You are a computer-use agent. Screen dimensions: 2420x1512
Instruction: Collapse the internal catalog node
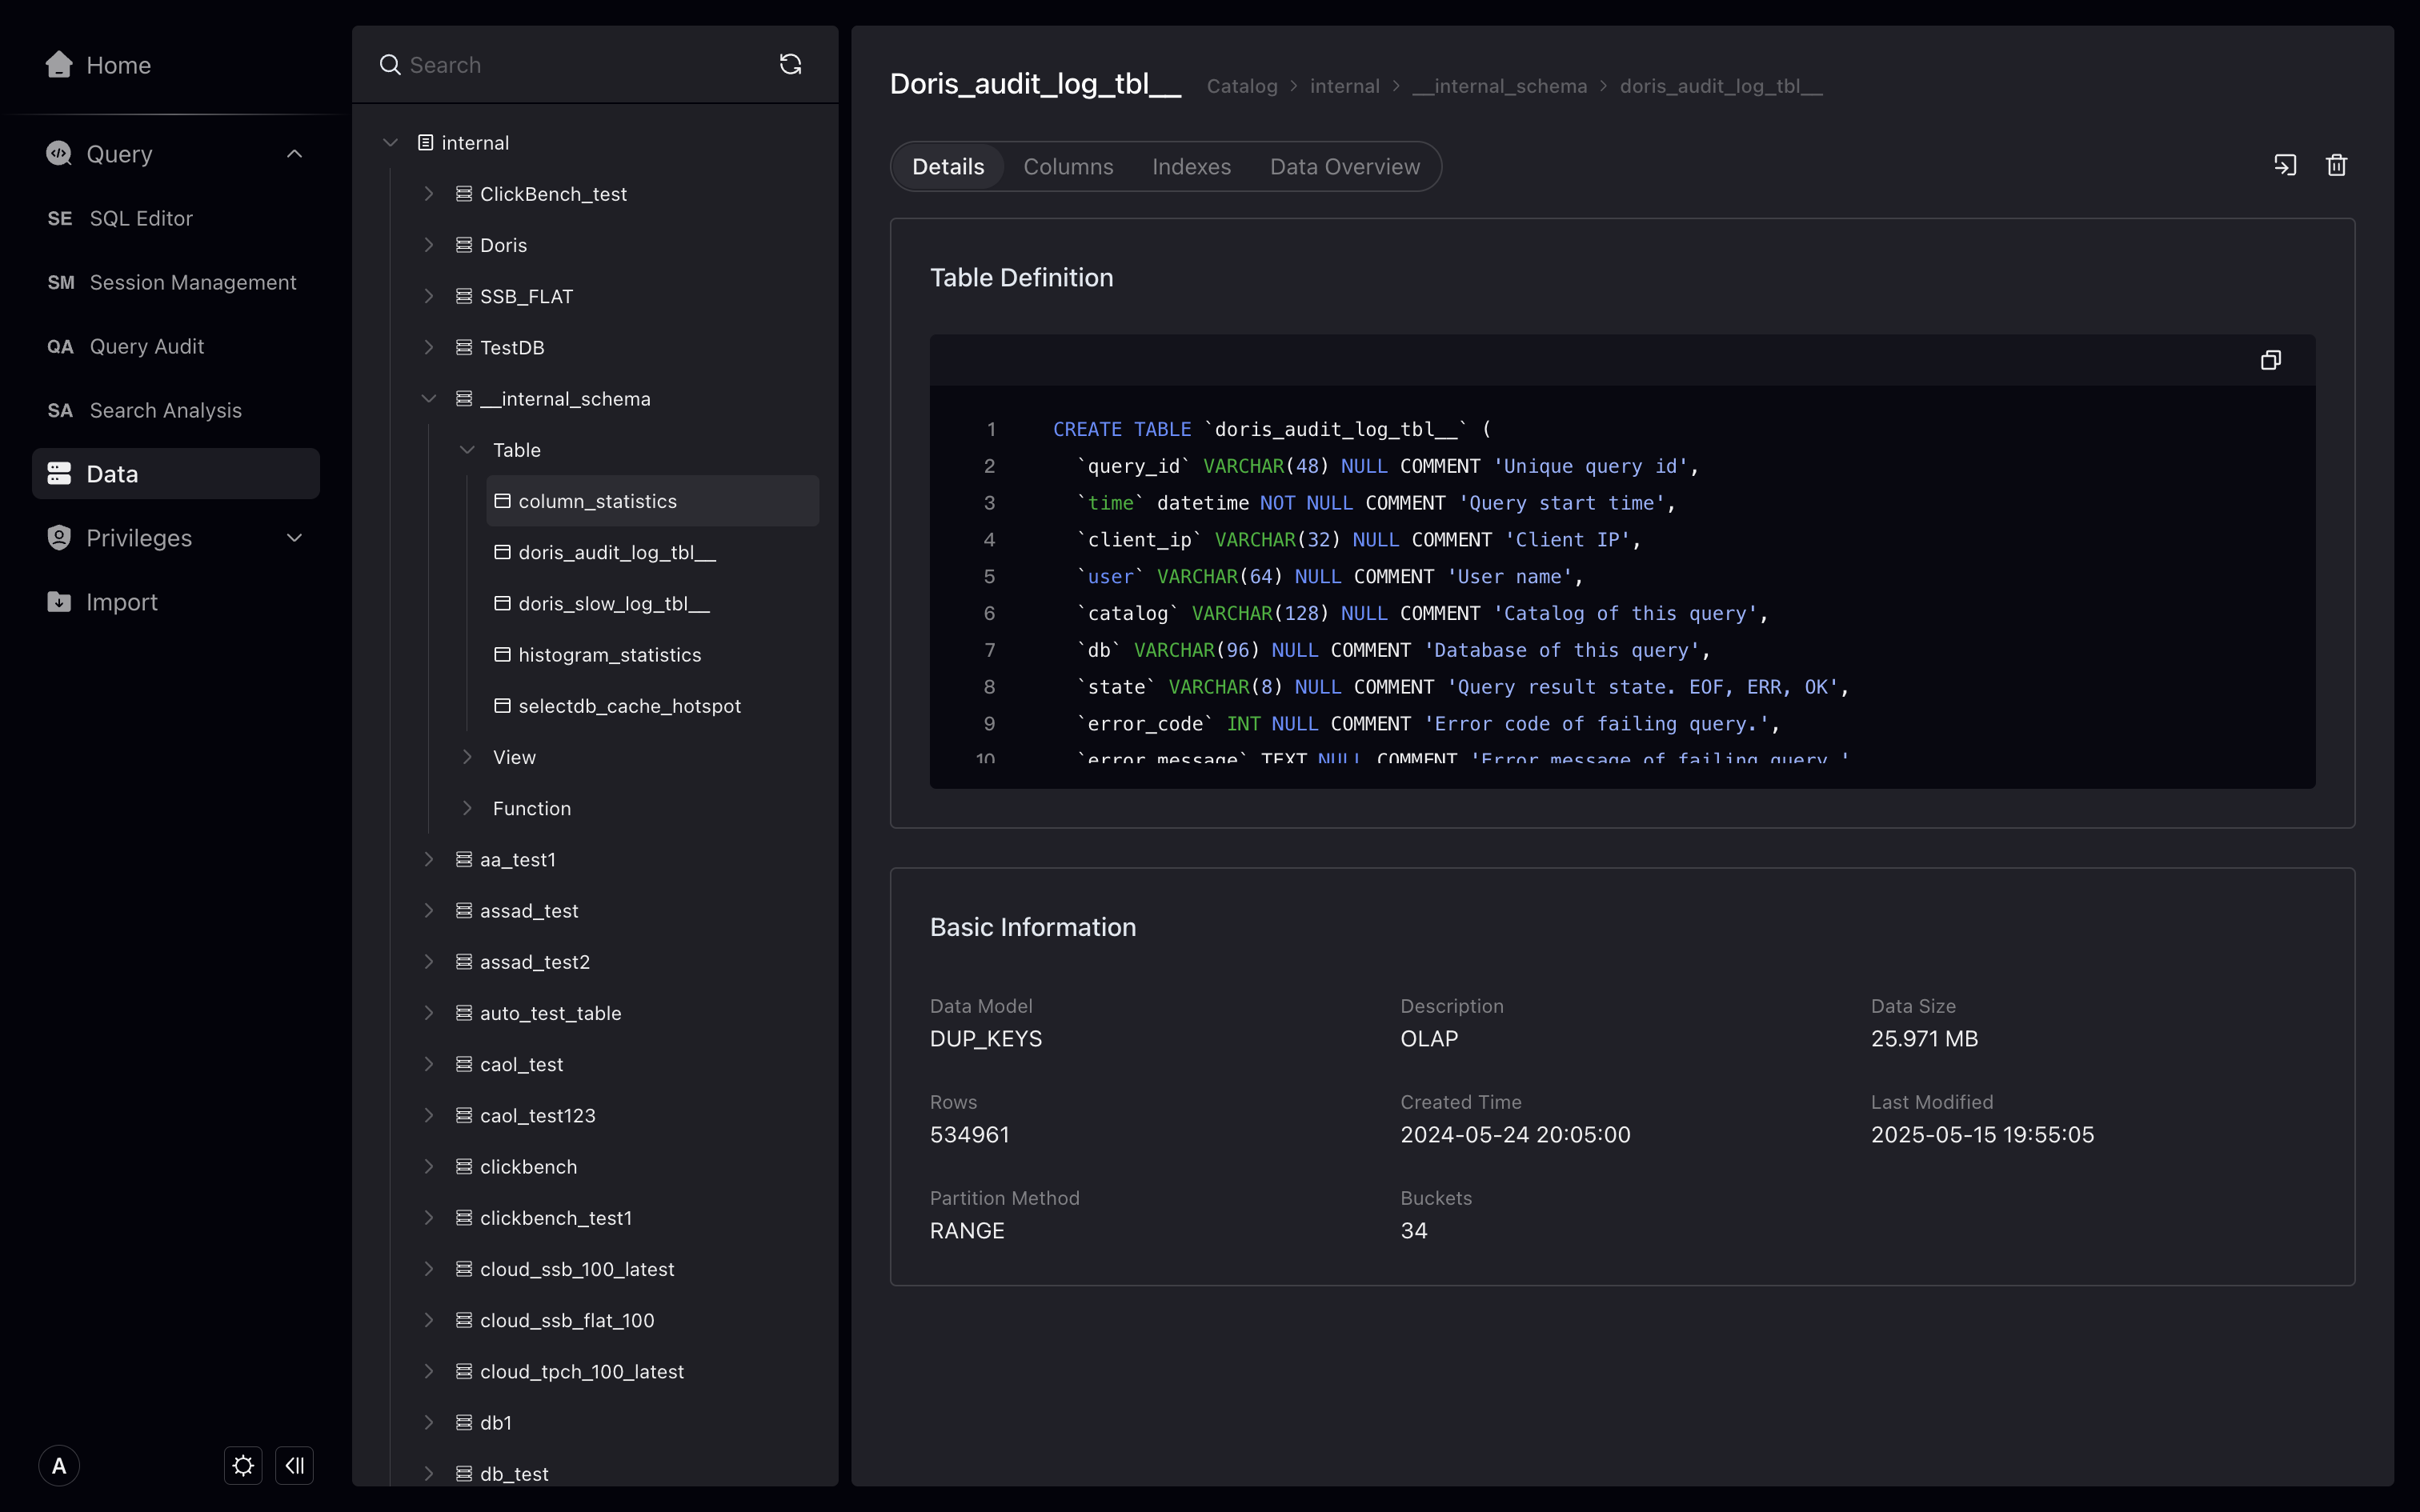point(390,143)
